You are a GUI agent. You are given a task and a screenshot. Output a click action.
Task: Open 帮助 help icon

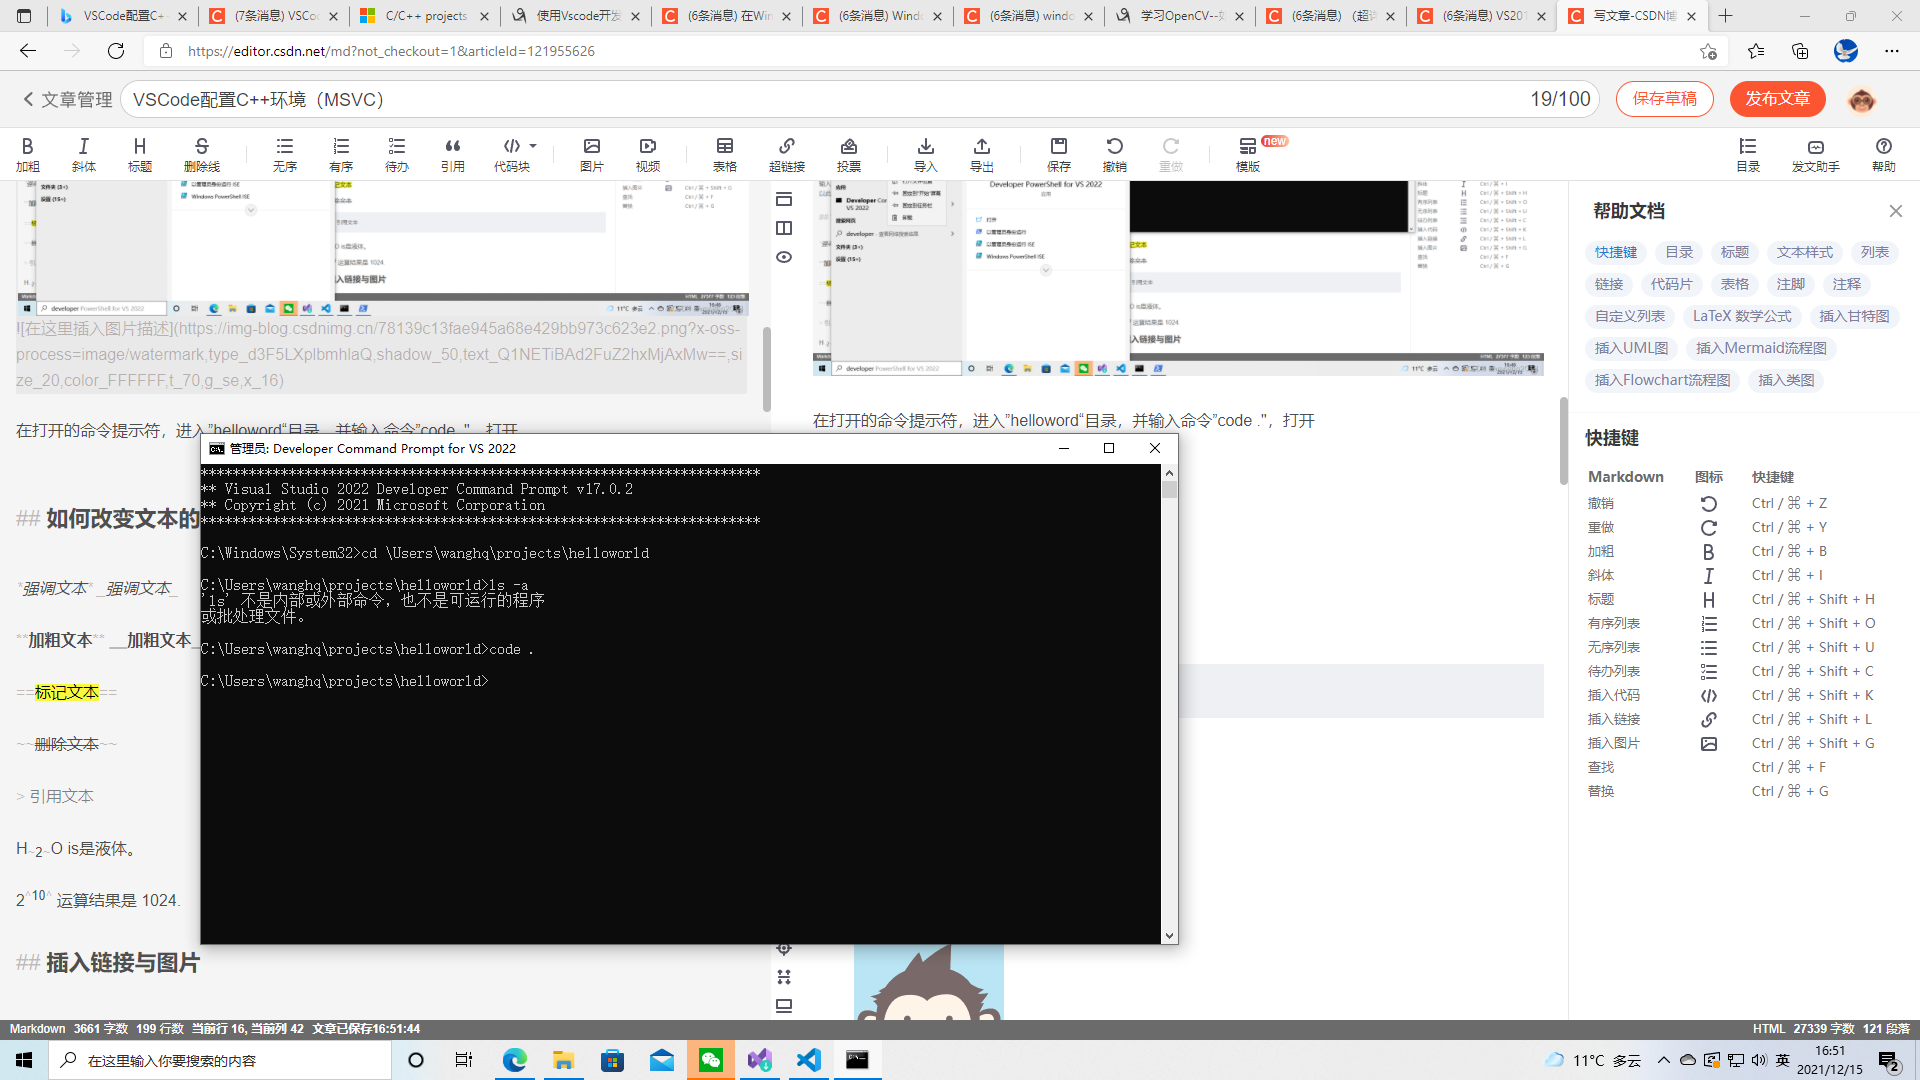coord(1884,154)
